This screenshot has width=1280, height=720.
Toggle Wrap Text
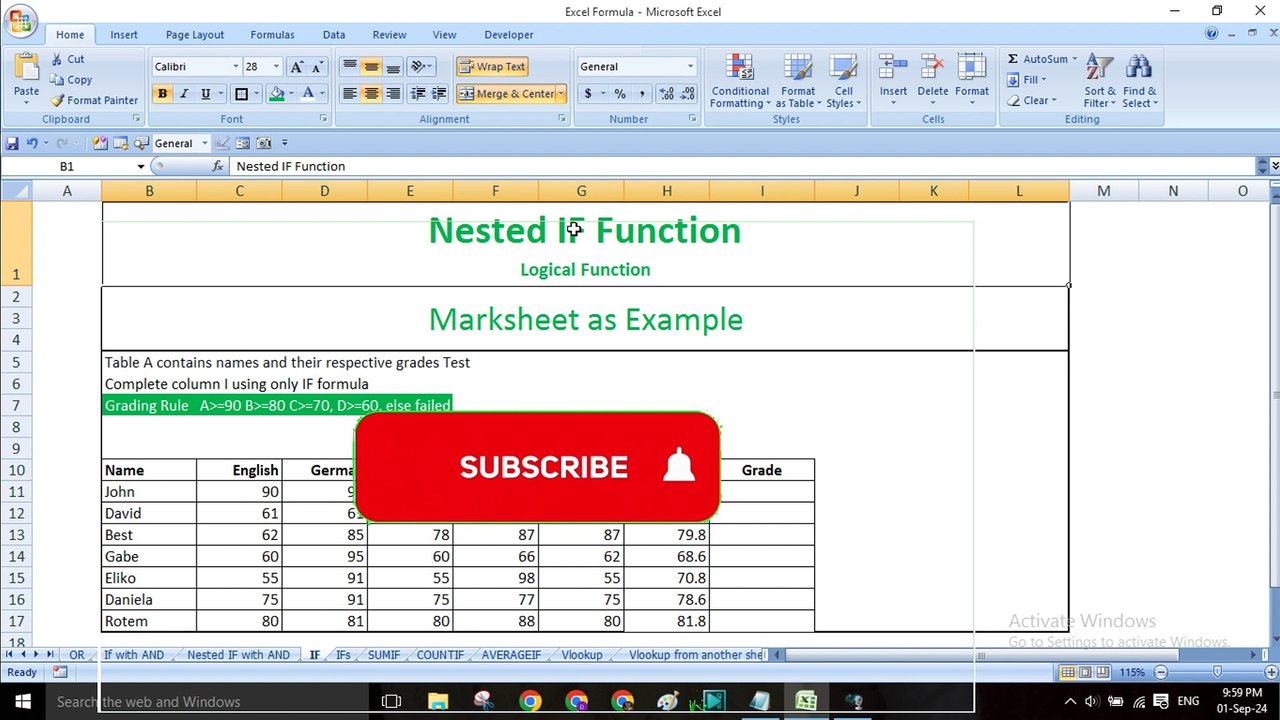[x=492, y=67]
